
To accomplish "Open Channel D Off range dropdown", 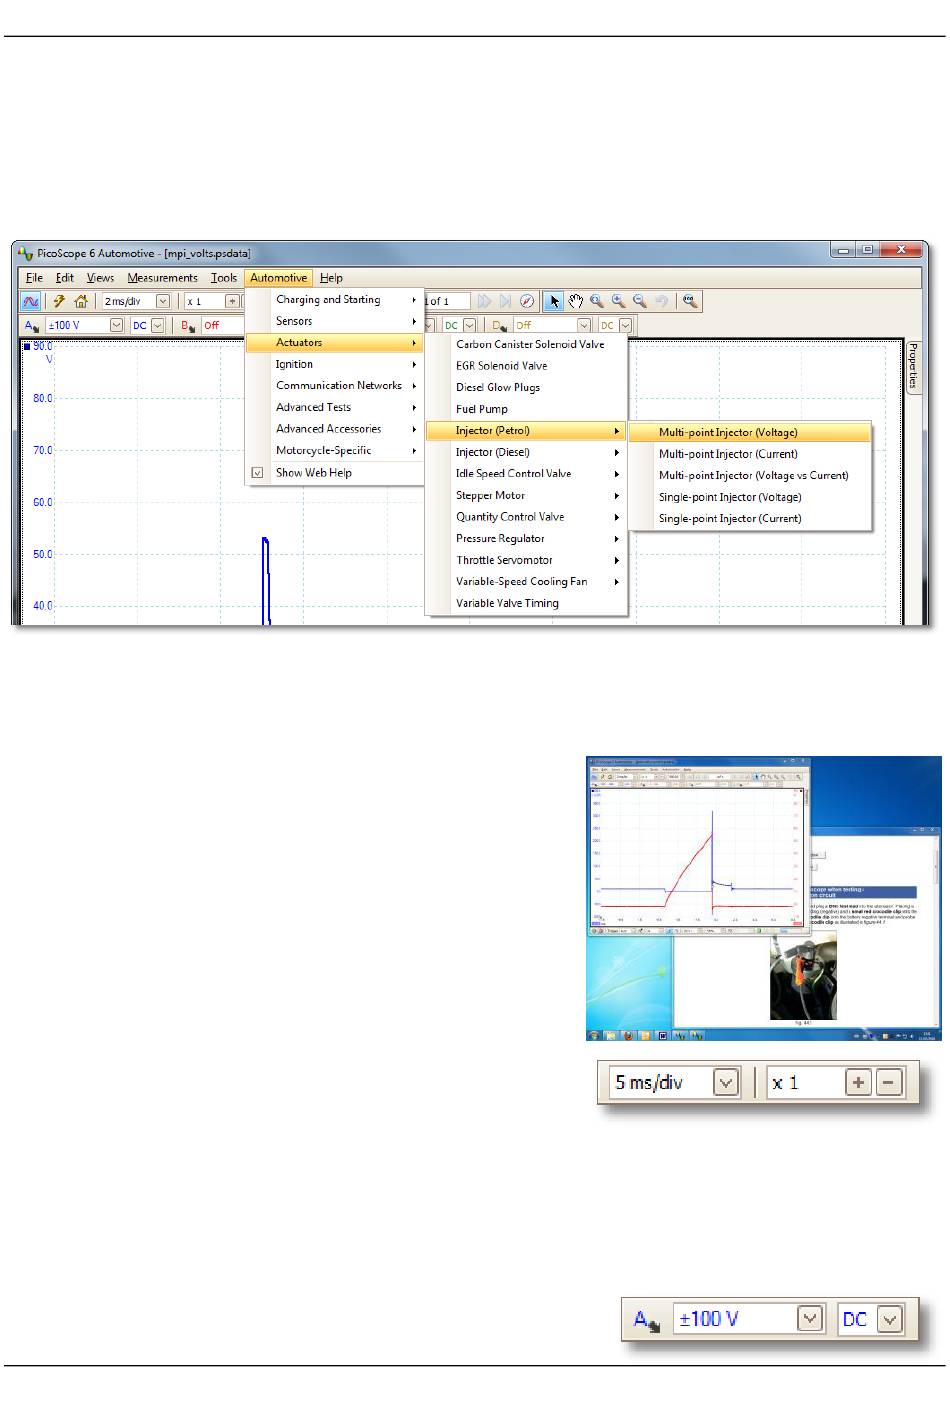I will click(x=584, y=326).
